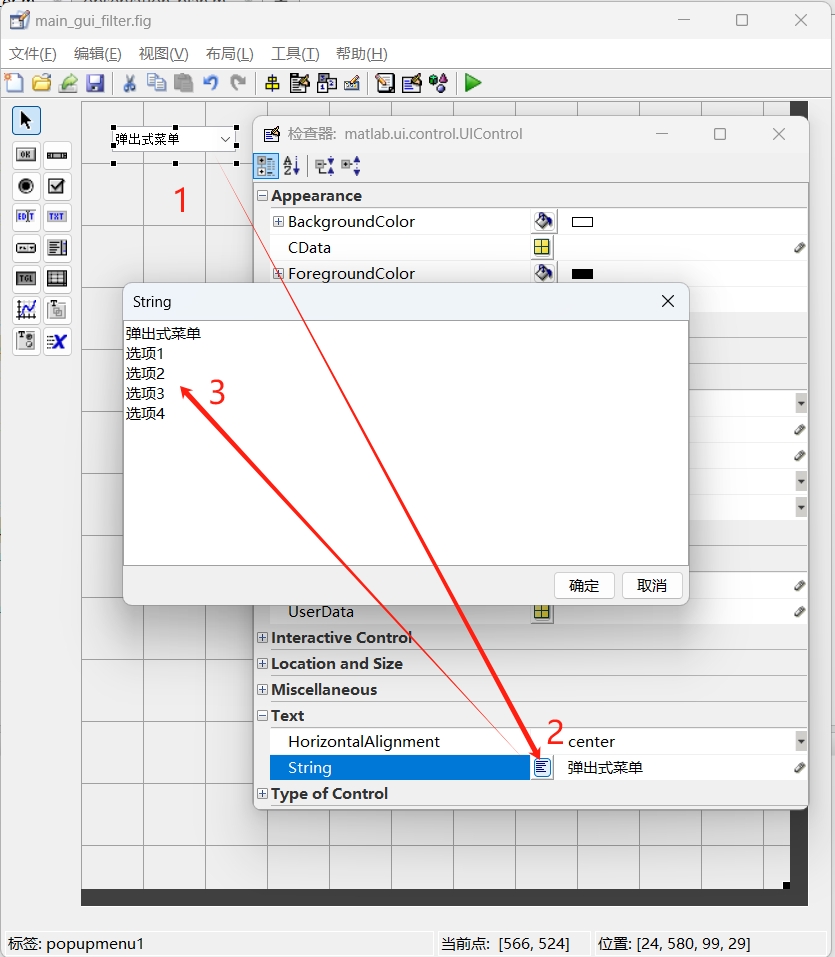Screen dimensions: 835x957
Task: Select the Push Button palette tool
Action: coord(26,155)
